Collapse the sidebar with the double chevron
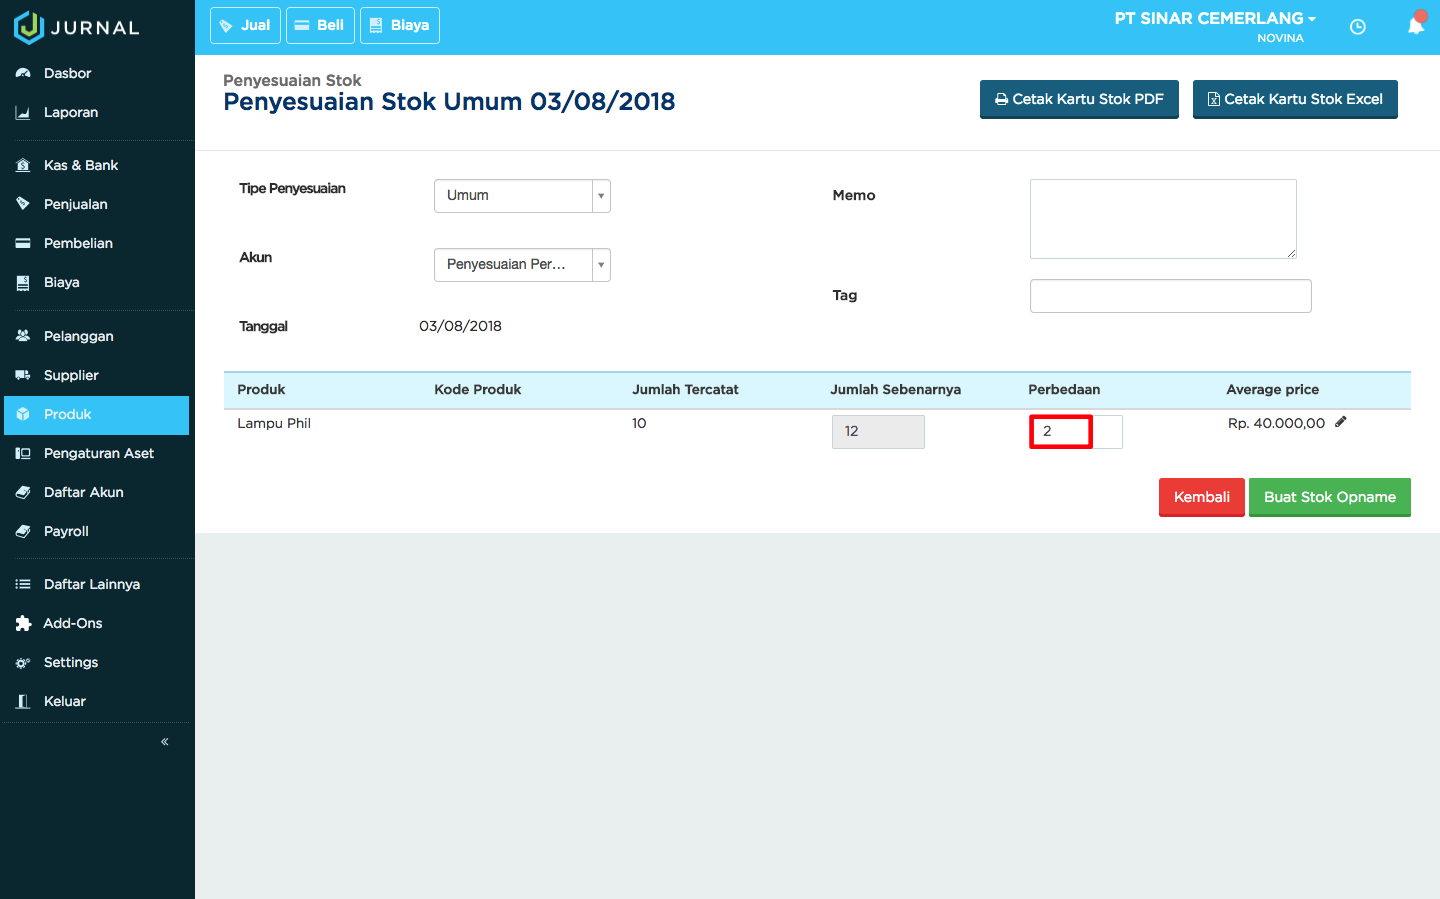 [x=164, y=741]
